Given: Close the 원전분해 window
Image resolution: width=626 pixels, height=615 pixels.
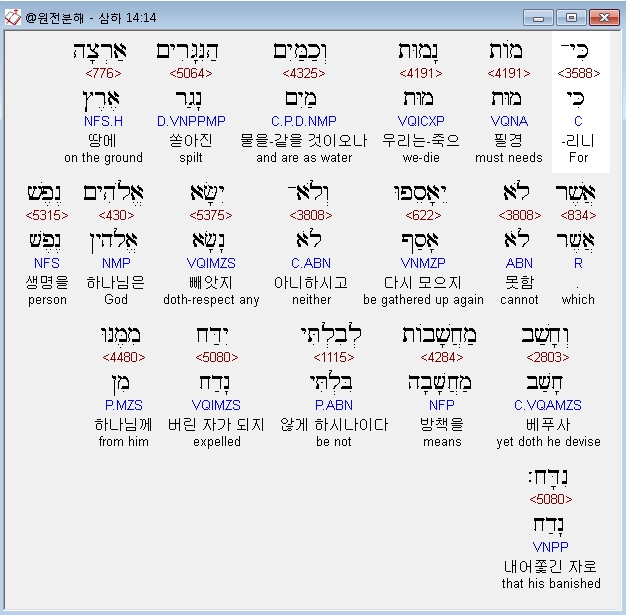Looking at the screenshot, I should coord(604,18).
